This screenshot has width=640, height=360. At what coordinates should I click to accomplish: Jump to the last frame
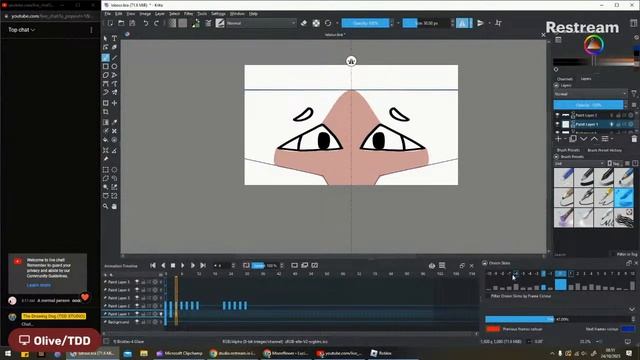coord(203,265)
